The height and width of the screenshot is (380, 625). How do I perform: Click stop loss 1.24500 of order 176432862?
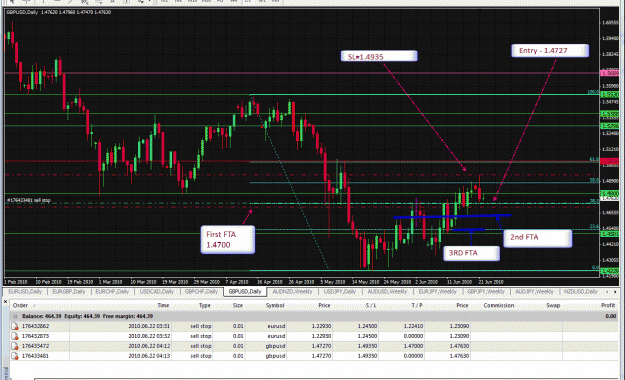click(x=367, y=326)
